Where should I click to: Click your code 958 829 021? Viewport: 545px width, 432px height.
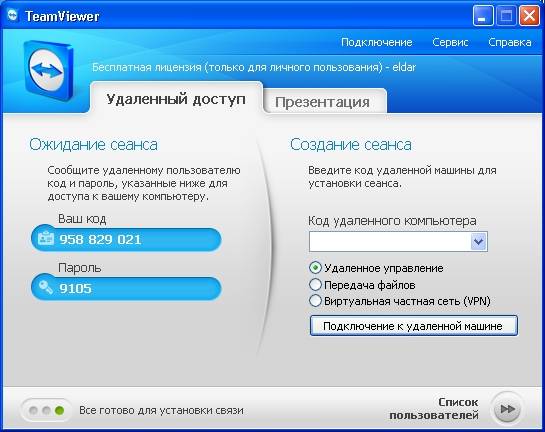pyautogui.click(x=100, y=239)
